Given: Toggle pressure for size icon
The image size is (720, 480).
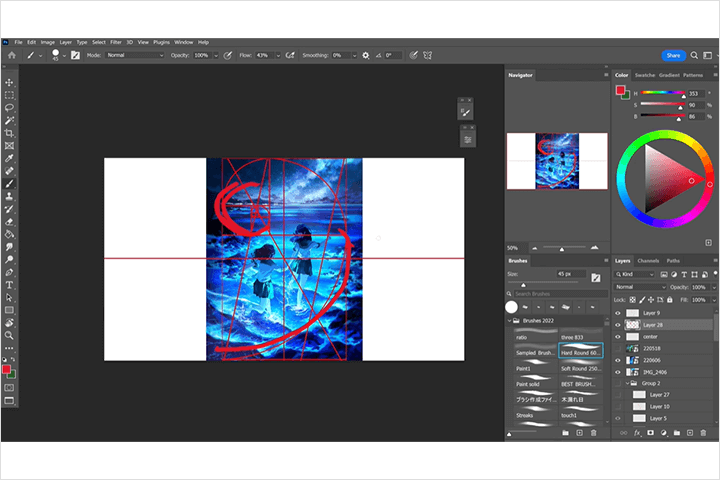Looking at the screenshot, I should click(413, 55).
